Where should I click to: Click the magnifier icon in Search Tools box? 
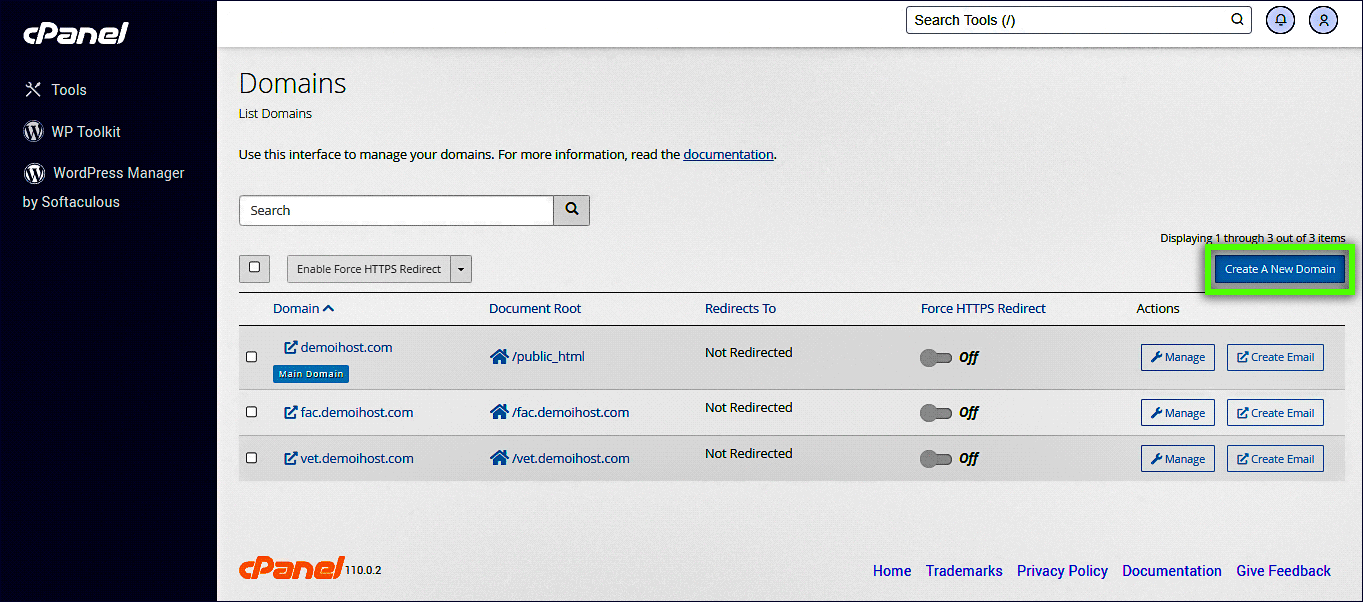[1237, 20]
